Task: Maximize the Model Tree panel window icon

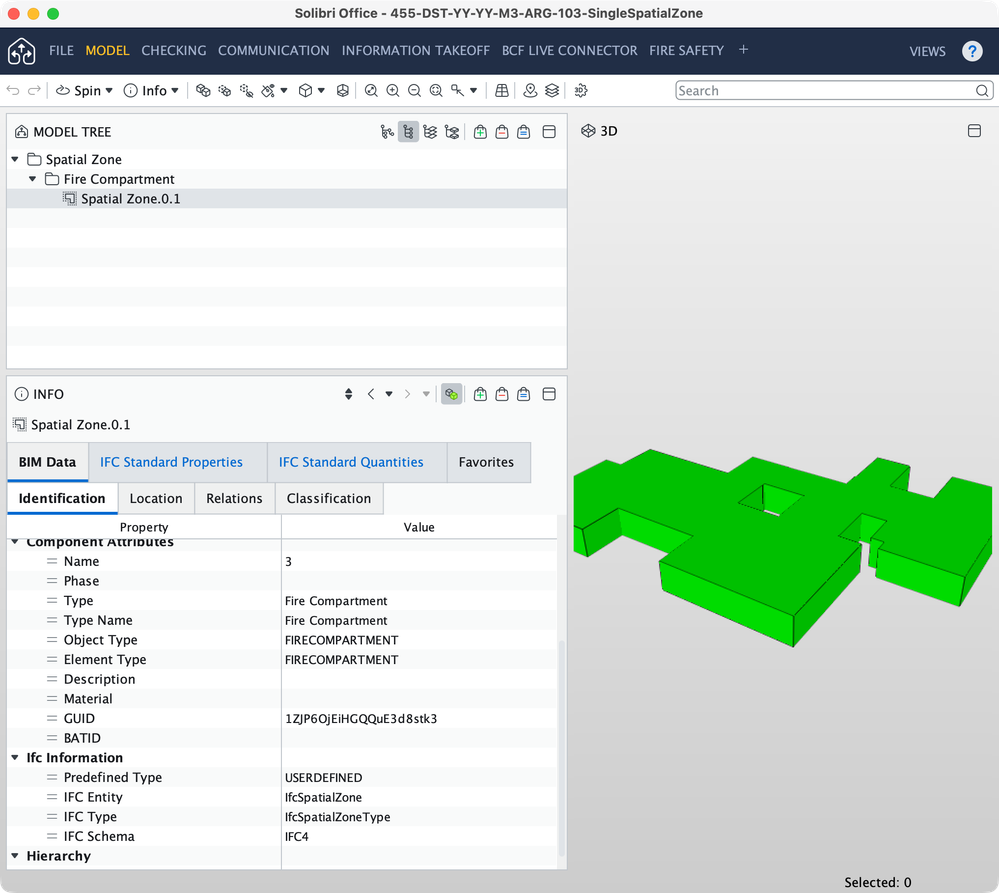Action: [549, 132]
